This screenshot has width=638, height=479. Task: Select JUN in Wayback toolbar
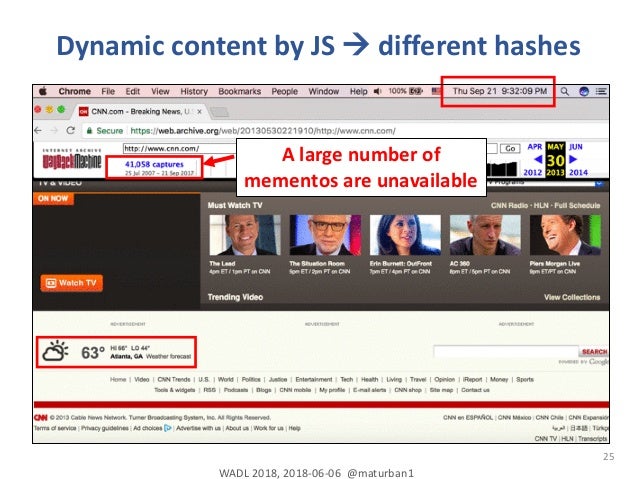[x=576, y=147]
